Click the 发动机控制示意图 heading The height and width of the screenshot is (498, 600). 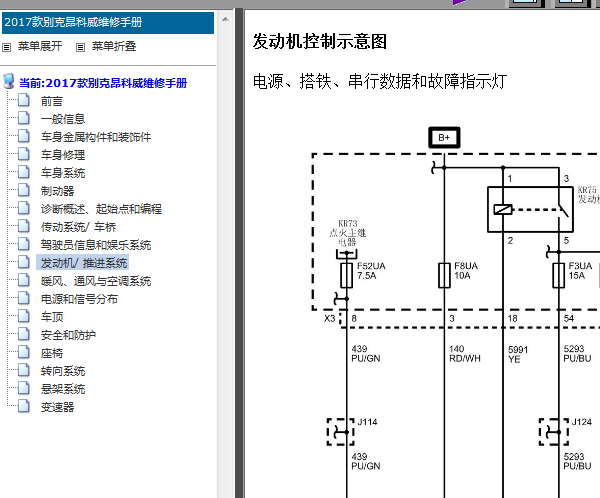pyautogui.click(x=320, y=42)
